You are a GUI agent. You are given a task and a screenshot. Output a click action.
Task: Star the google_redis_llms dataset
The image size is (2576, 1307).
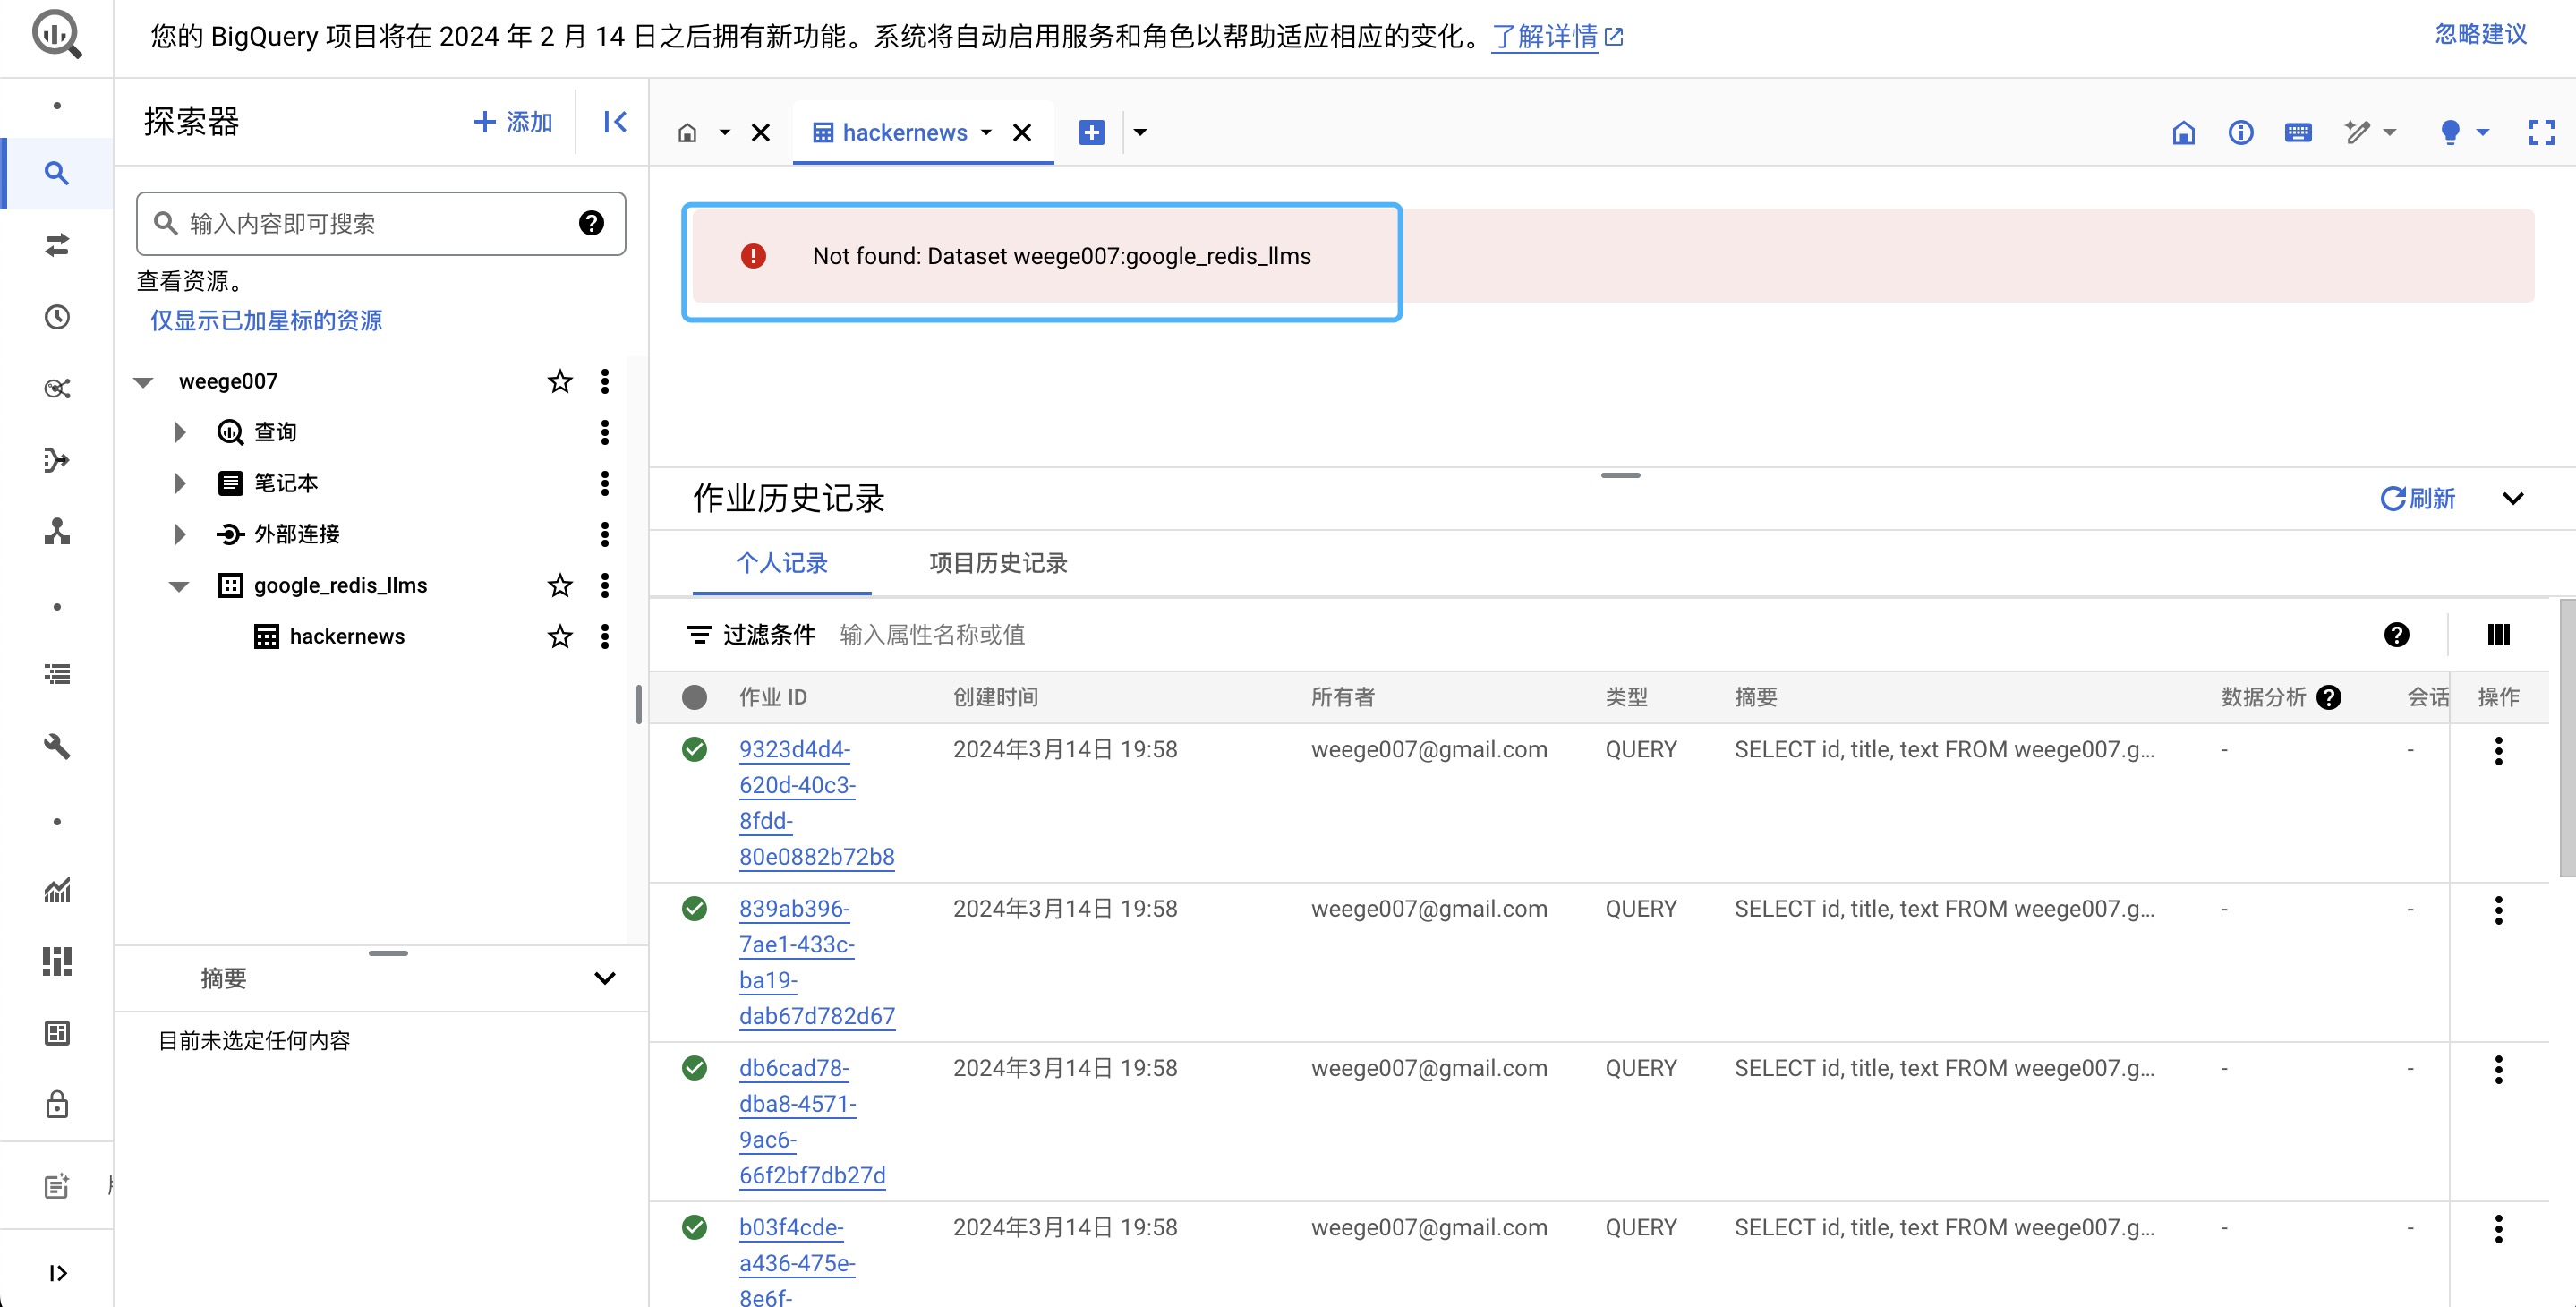(x=559, y=585)
